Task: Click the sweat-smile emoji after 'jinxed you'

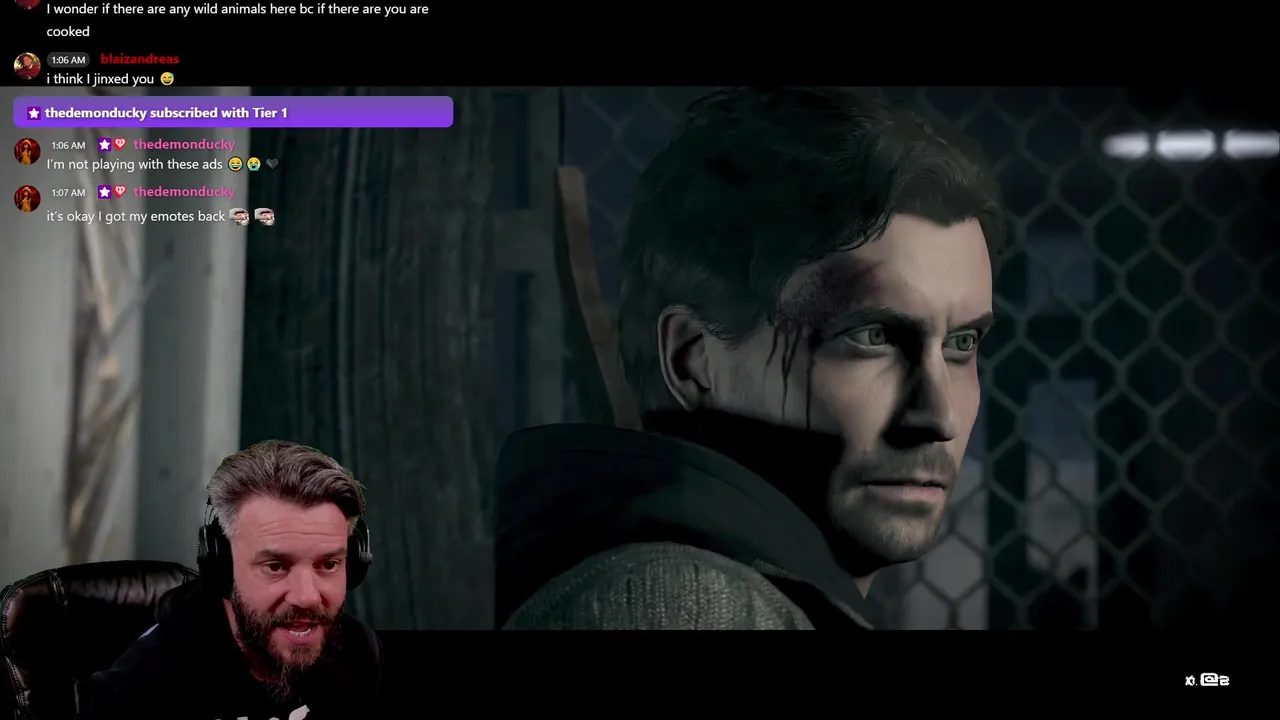Action: tap(167, 79)
